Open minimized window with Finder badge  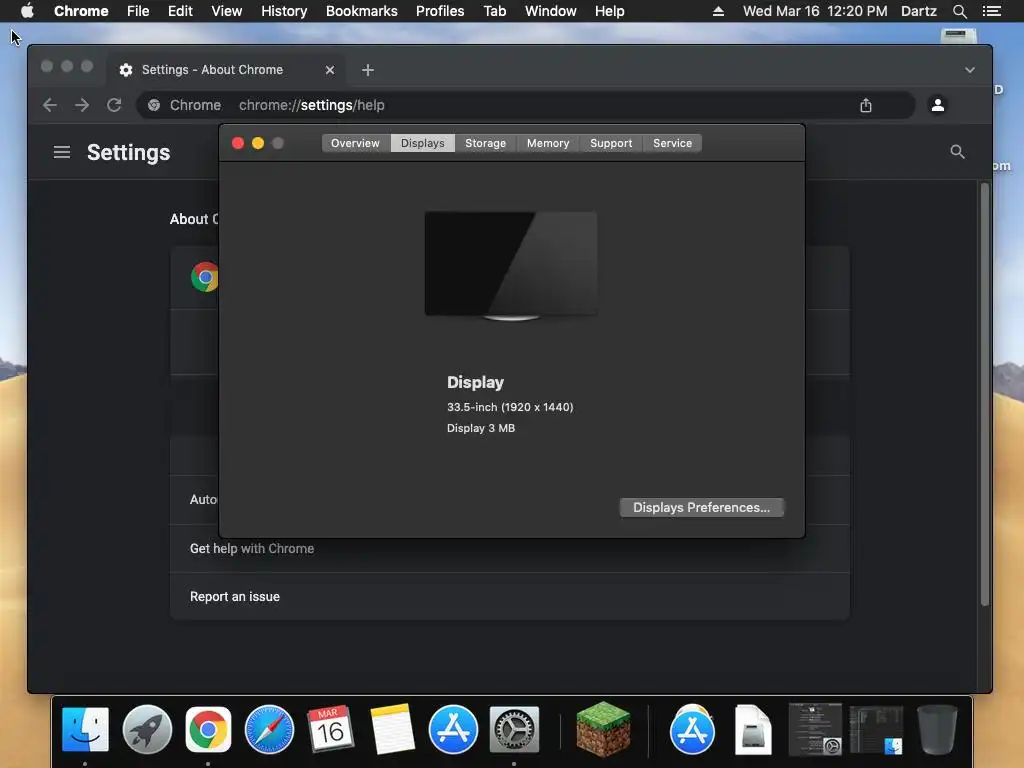coord(876,729)
